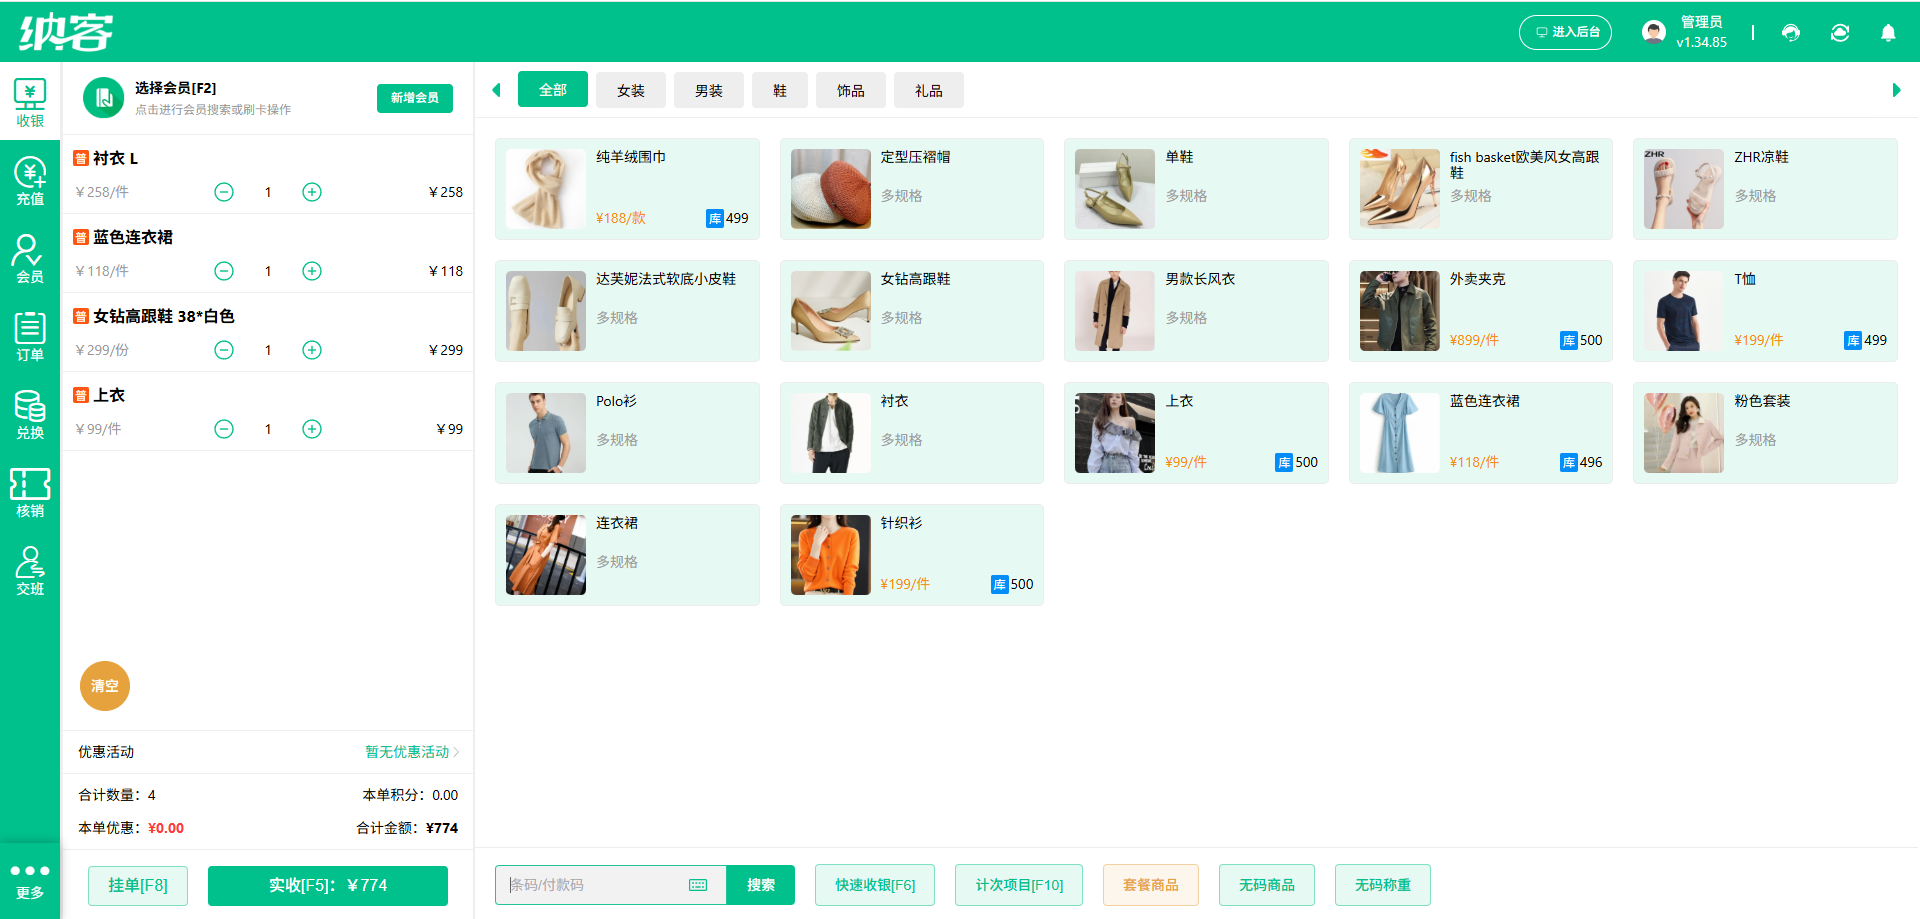The image size is (1920, 919).
Task: Open the 核销 verification sidebar icon
Action: [30, 493]
